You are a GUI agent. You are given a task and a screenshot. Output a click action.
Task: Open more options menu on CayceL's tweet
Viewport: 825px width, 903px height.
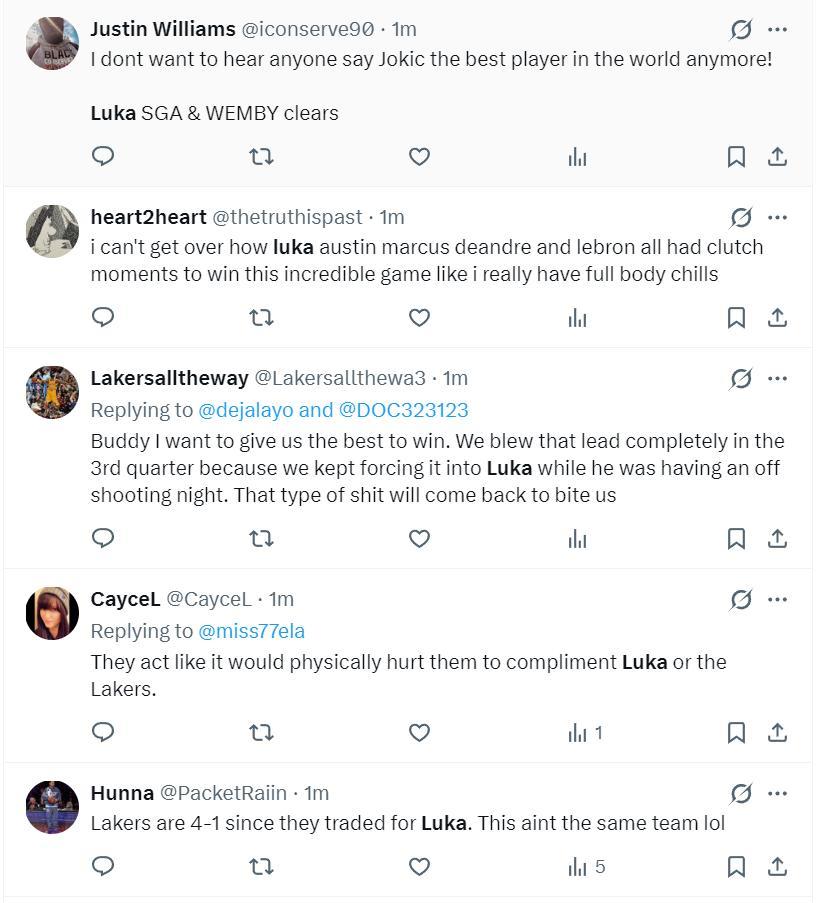777,600
